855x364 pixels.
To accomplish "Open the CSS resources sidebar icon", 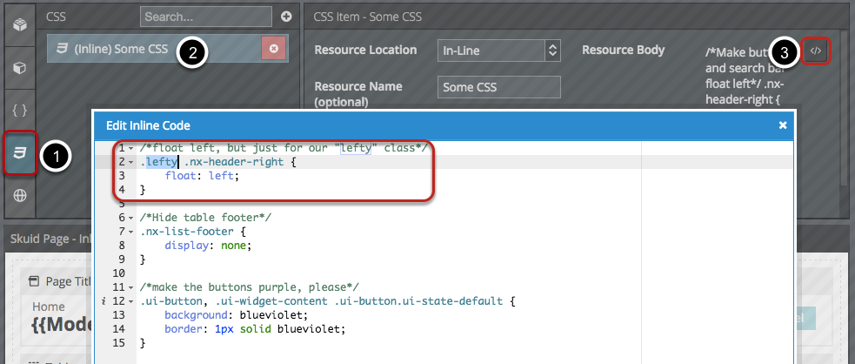I will [20, 153].
